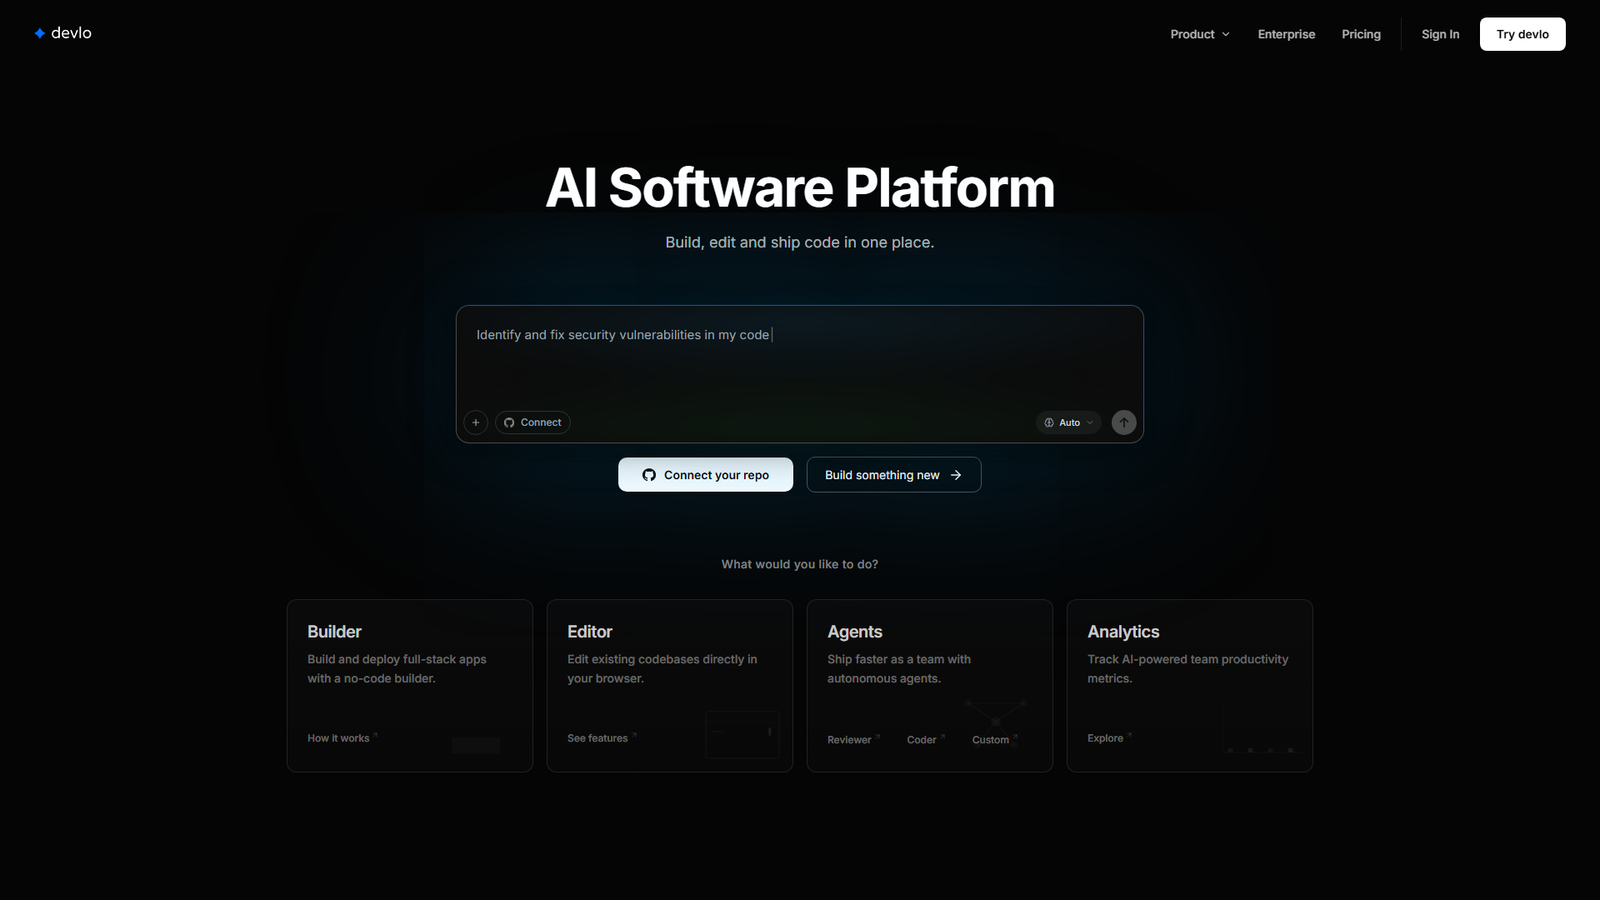
Task: Select the Pricing menu item
Action: [1360, 33]
